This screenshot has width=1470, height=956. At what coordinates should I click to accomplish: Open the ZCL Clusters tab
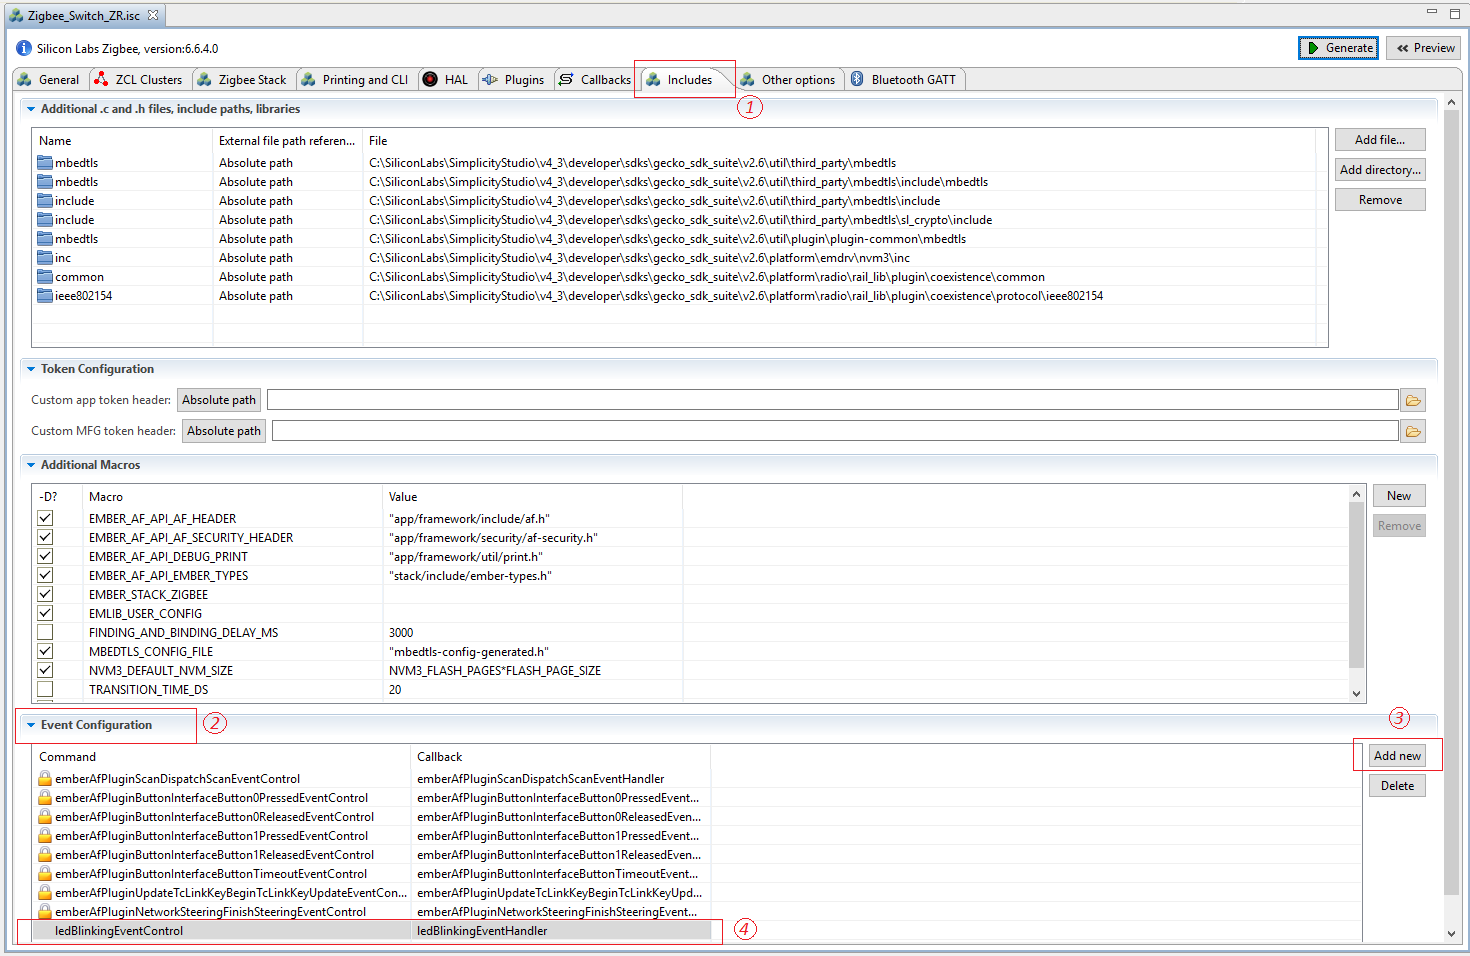139,80
